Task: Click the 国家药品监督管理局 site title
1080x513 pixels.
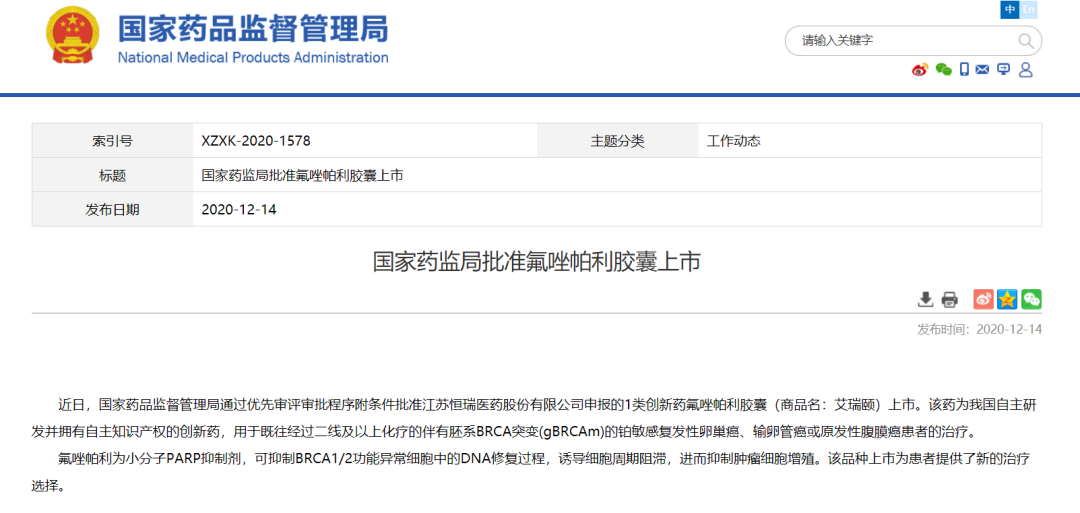Action: pos(253,30)
